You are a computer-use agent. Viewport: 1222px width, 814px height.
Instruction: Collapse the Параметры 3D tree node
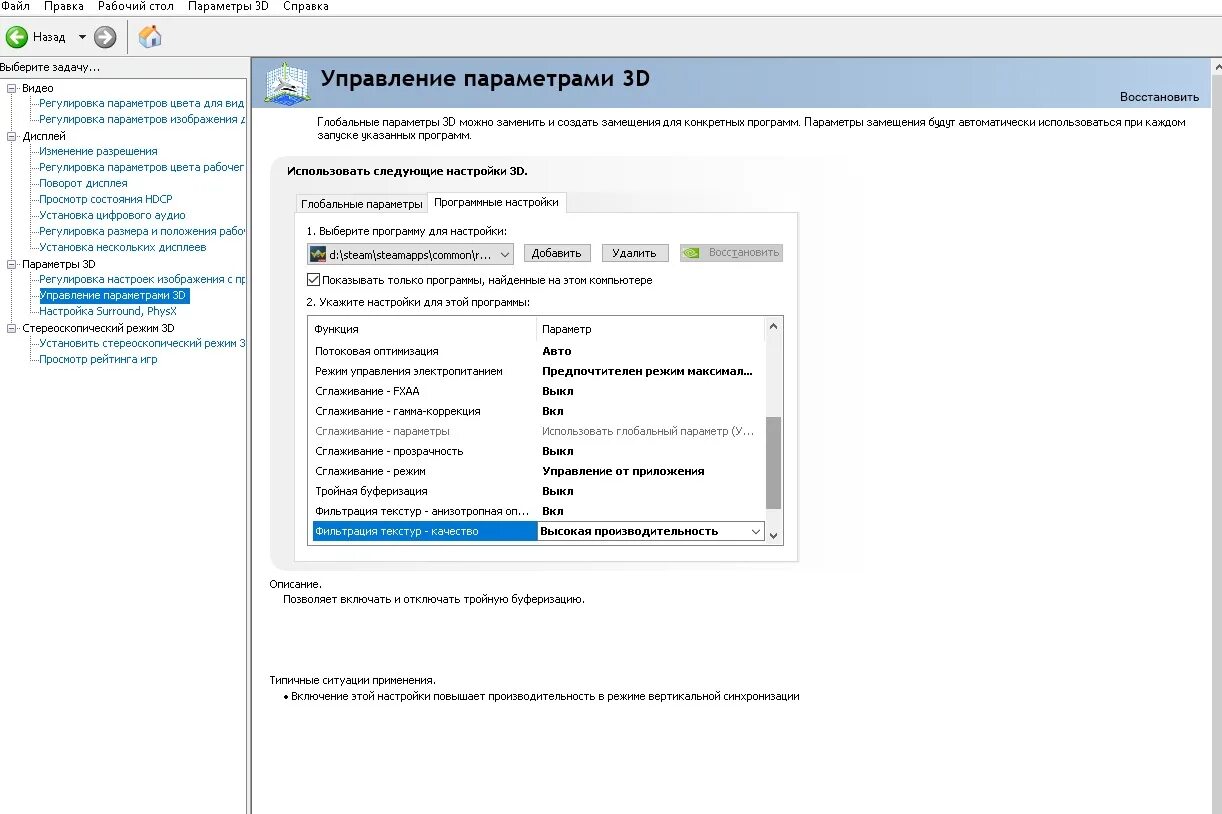12,264
